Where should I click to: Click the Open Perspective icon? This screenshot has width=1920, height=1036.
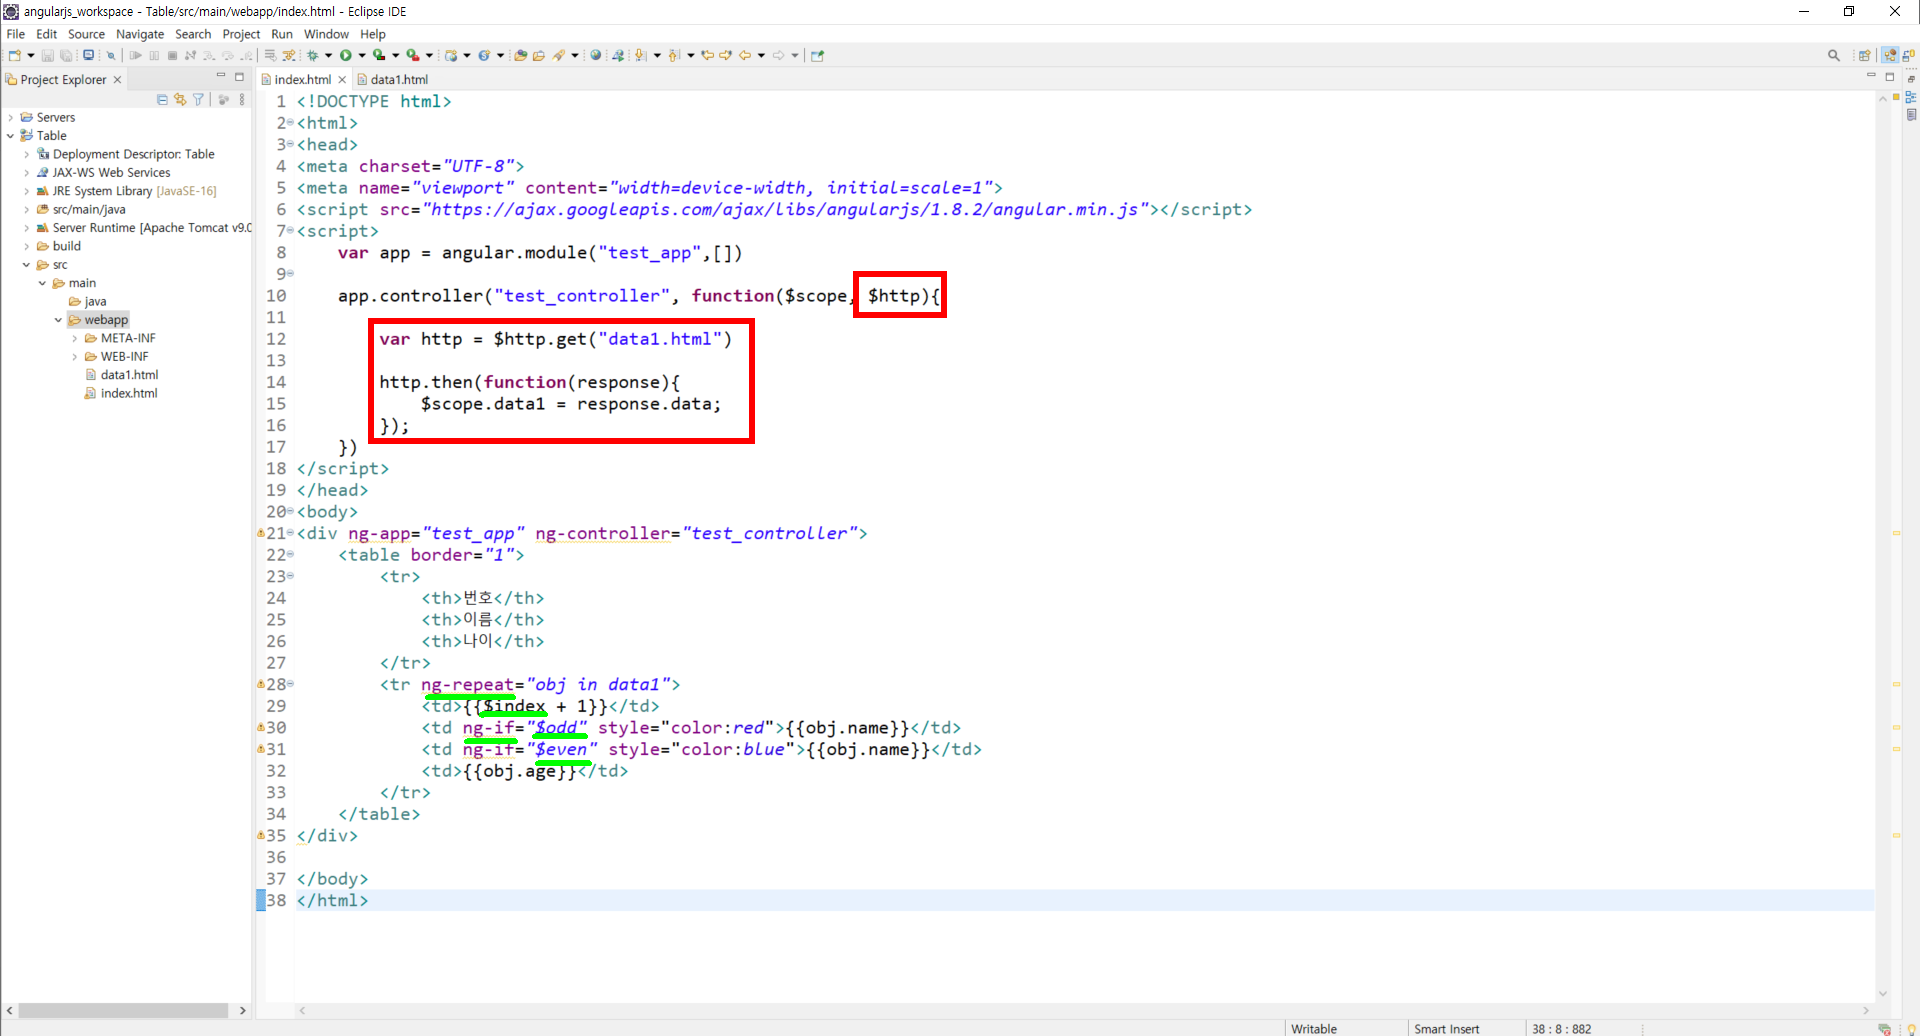point(1865,55)
